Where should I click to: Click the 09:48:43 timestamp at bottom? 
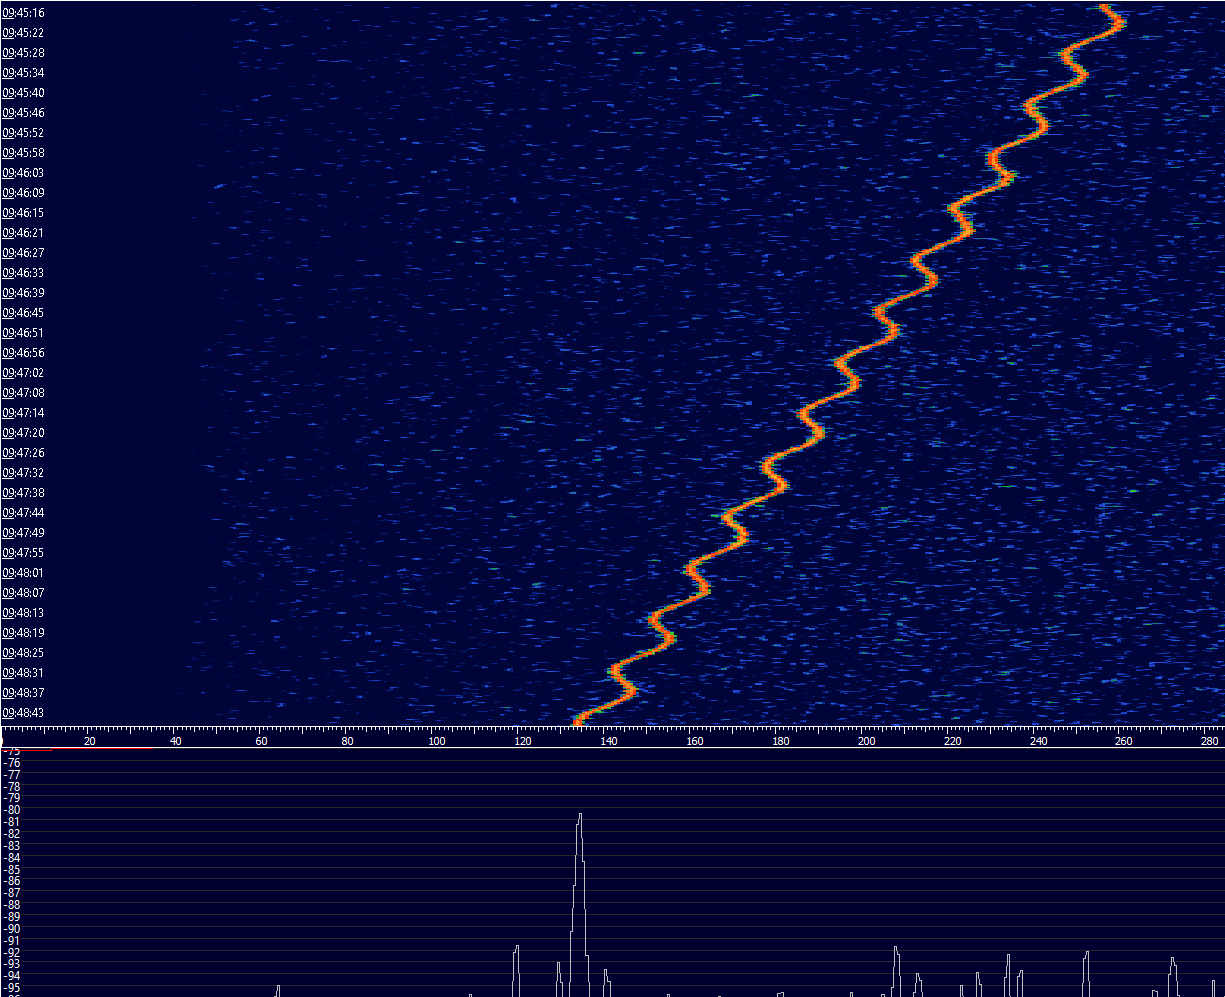pyautogui.click(x=23, y=713)
